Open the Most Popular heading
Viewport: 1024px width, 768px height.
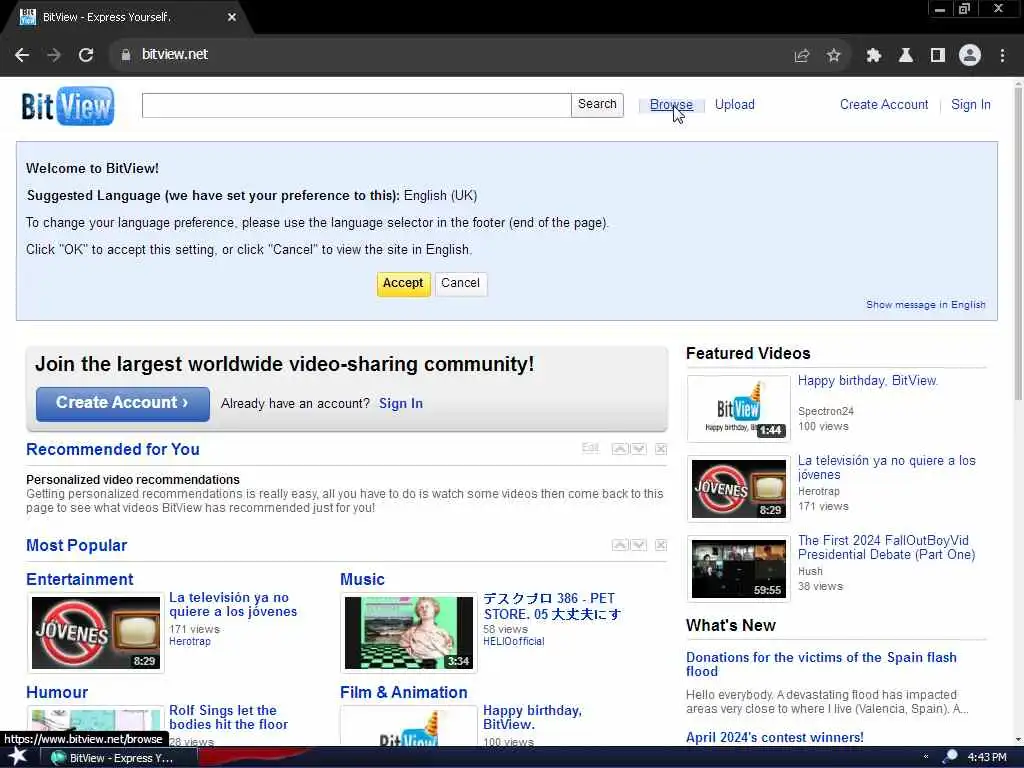point(76,545)
